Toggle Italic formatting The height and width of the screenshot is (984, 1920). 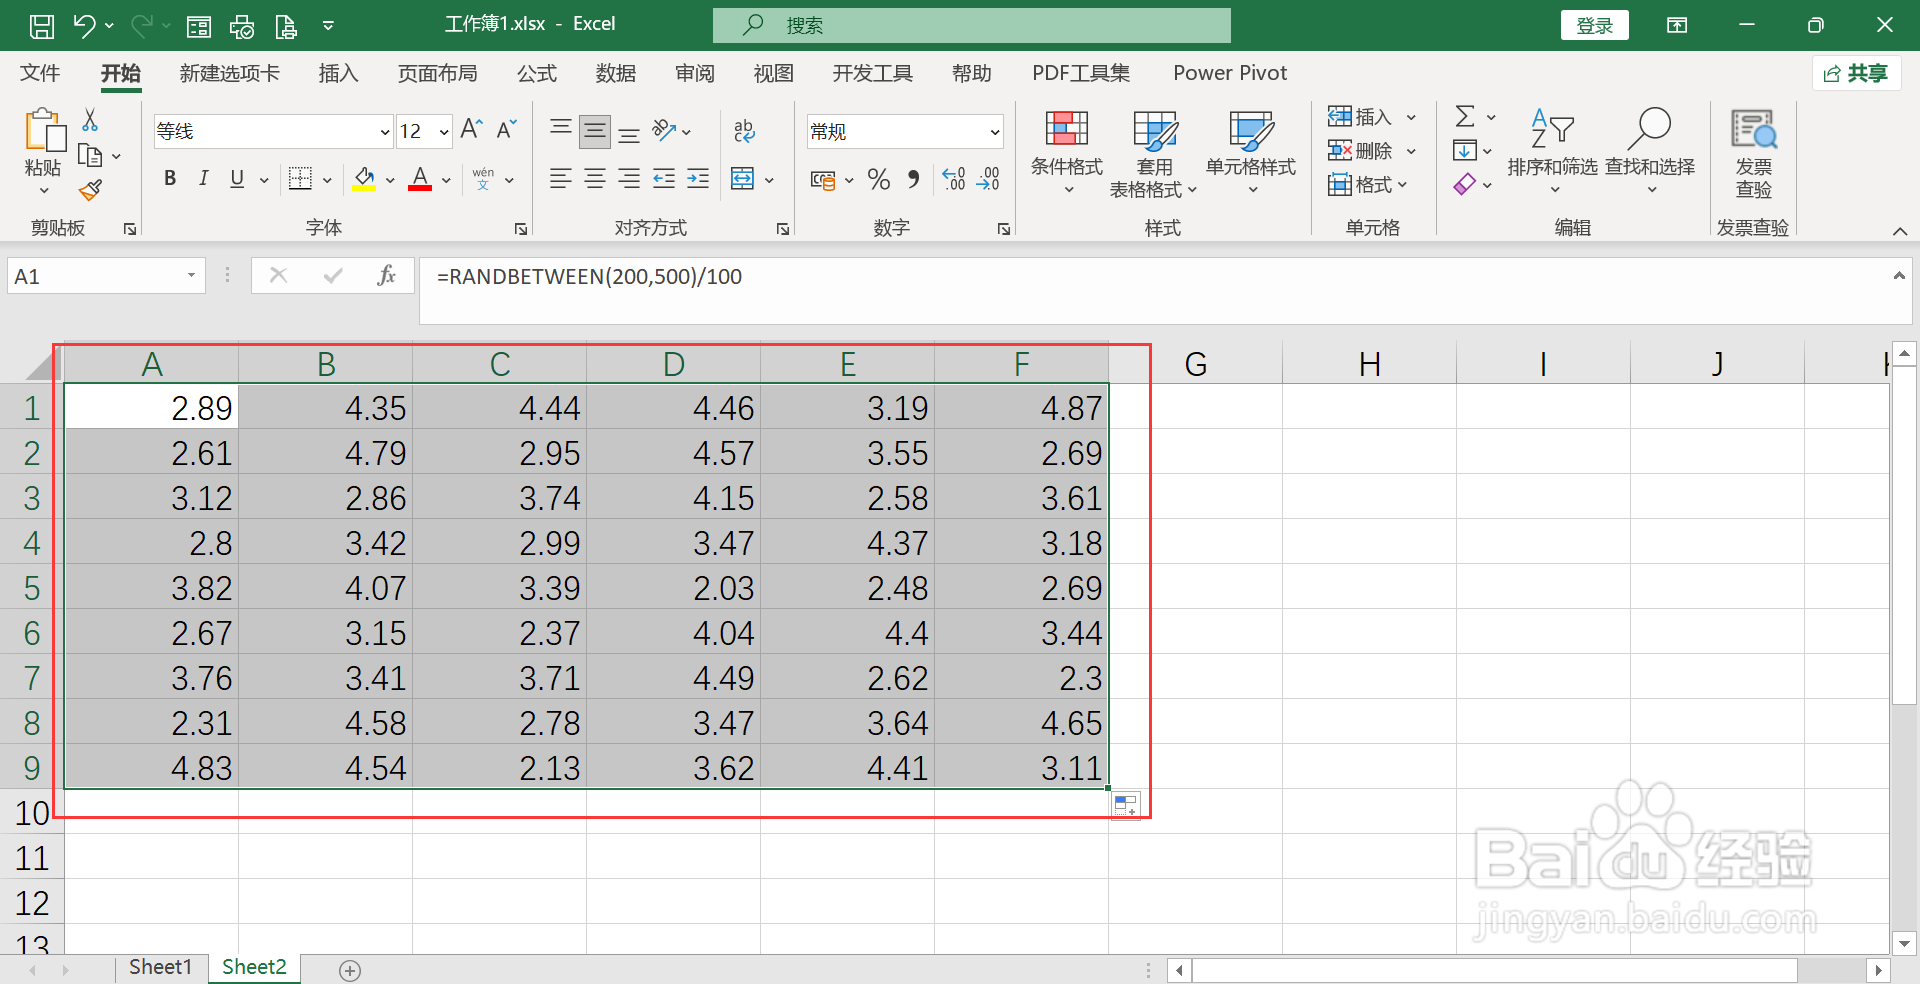pyautogui.click(x=204, y=179)
